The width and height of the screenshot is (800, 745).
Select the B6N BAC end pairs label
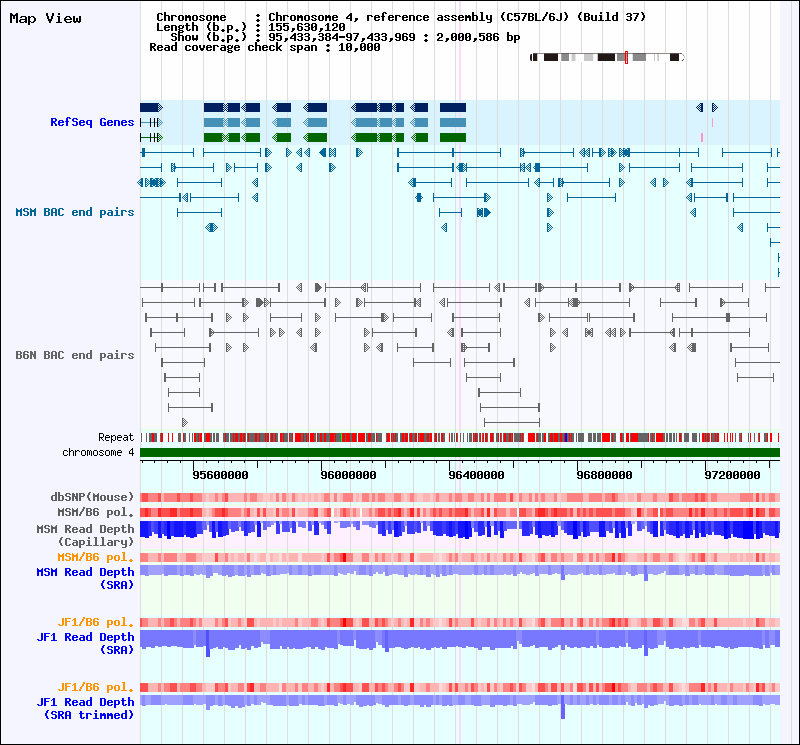[x=74, y=355]
